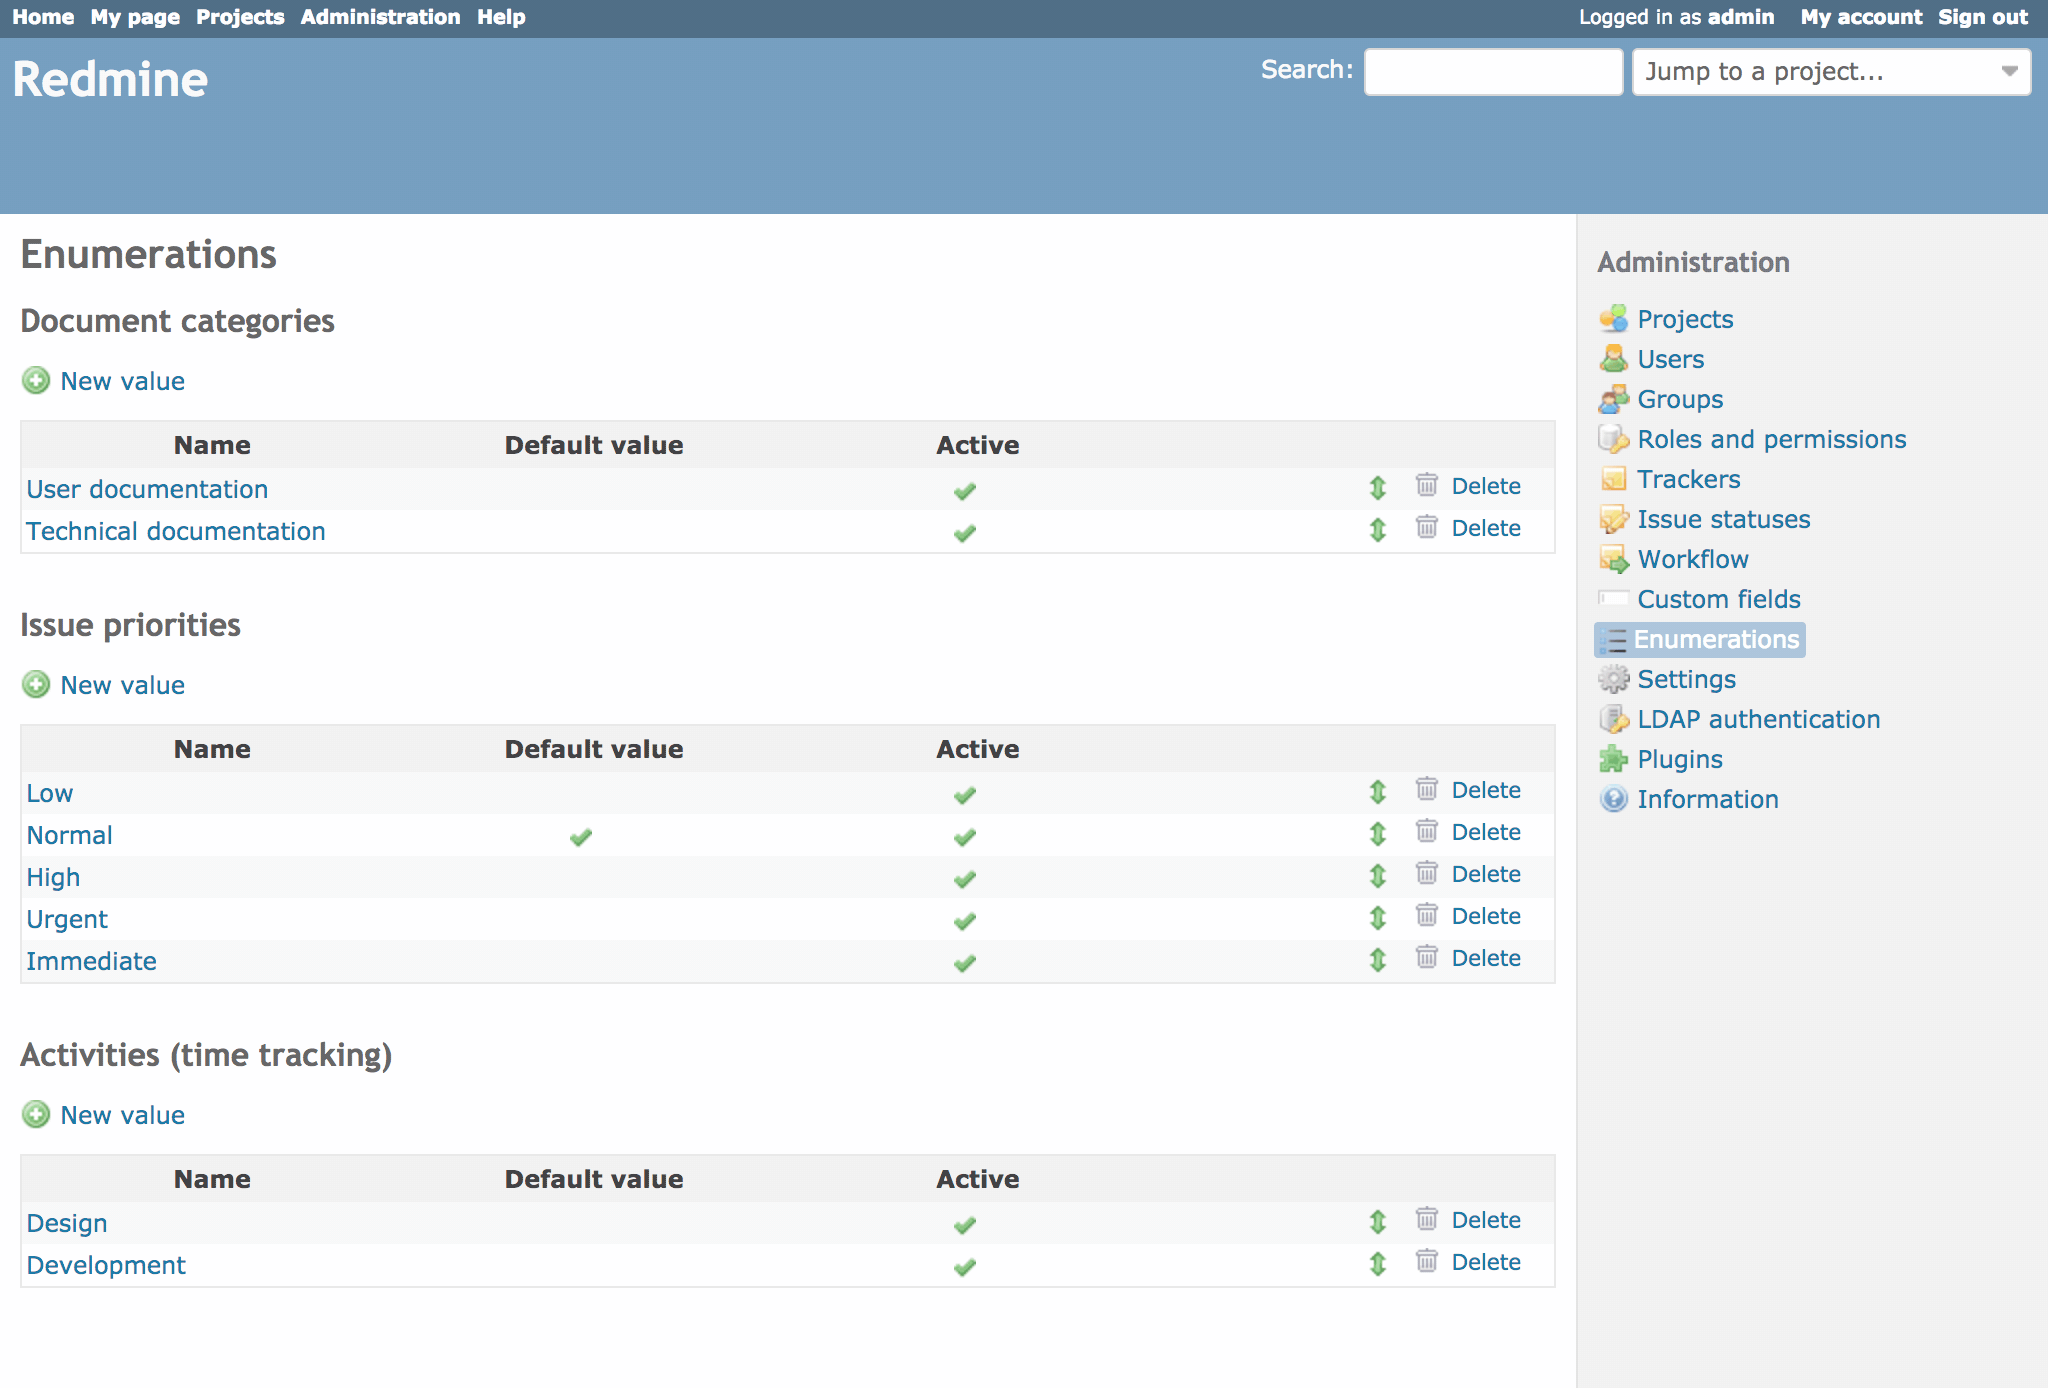Image resolution: width=2048 pixels, height=1388 pixels.
Task: Click the trash icon for User documentation
Action: tap(1427, 485)
